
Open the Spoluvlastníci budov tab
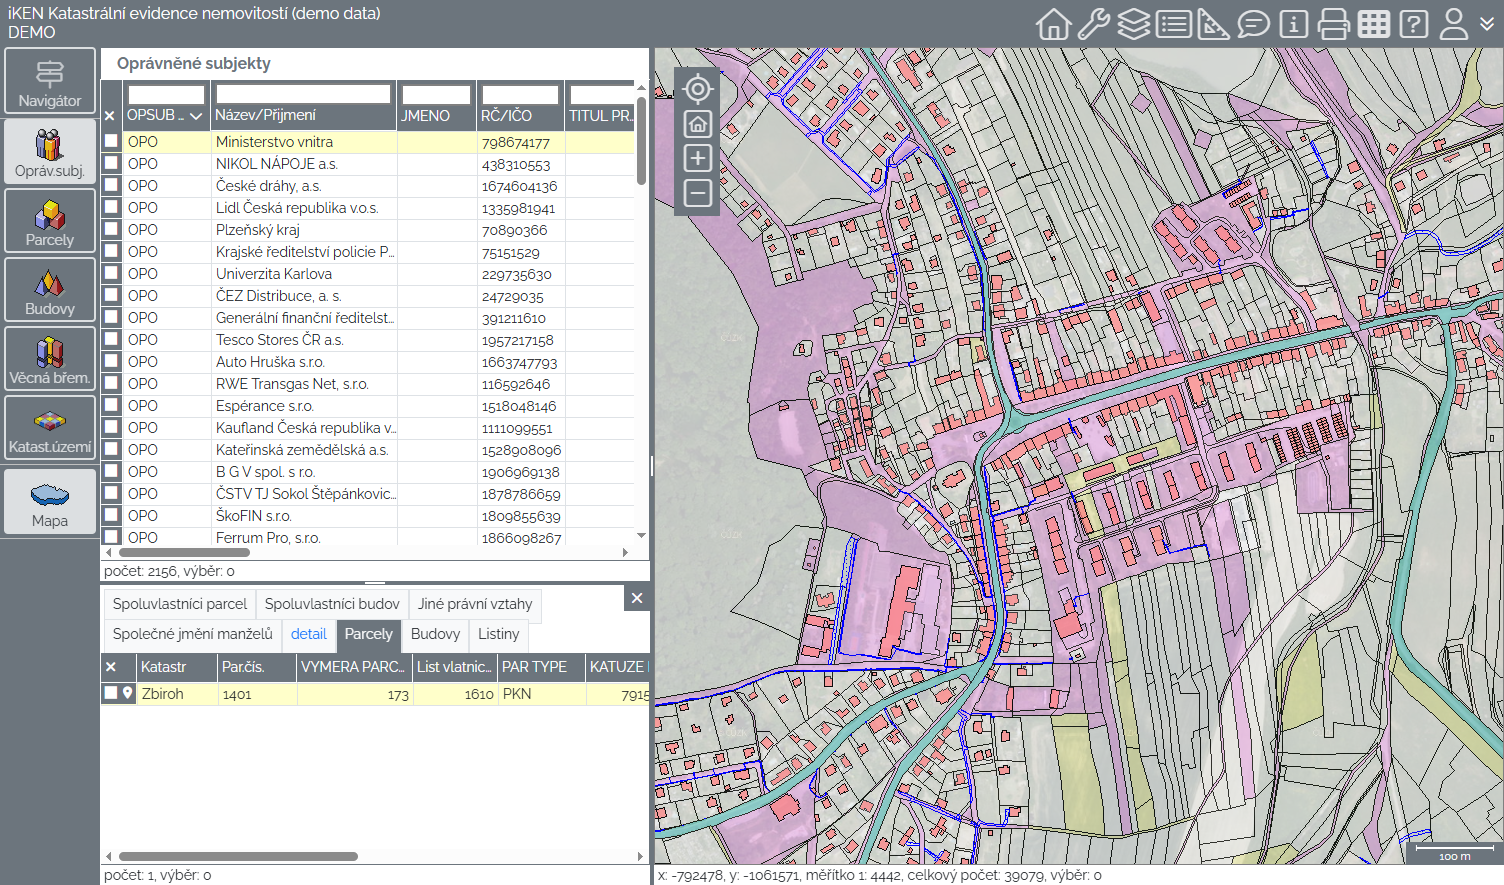(332, 604)
